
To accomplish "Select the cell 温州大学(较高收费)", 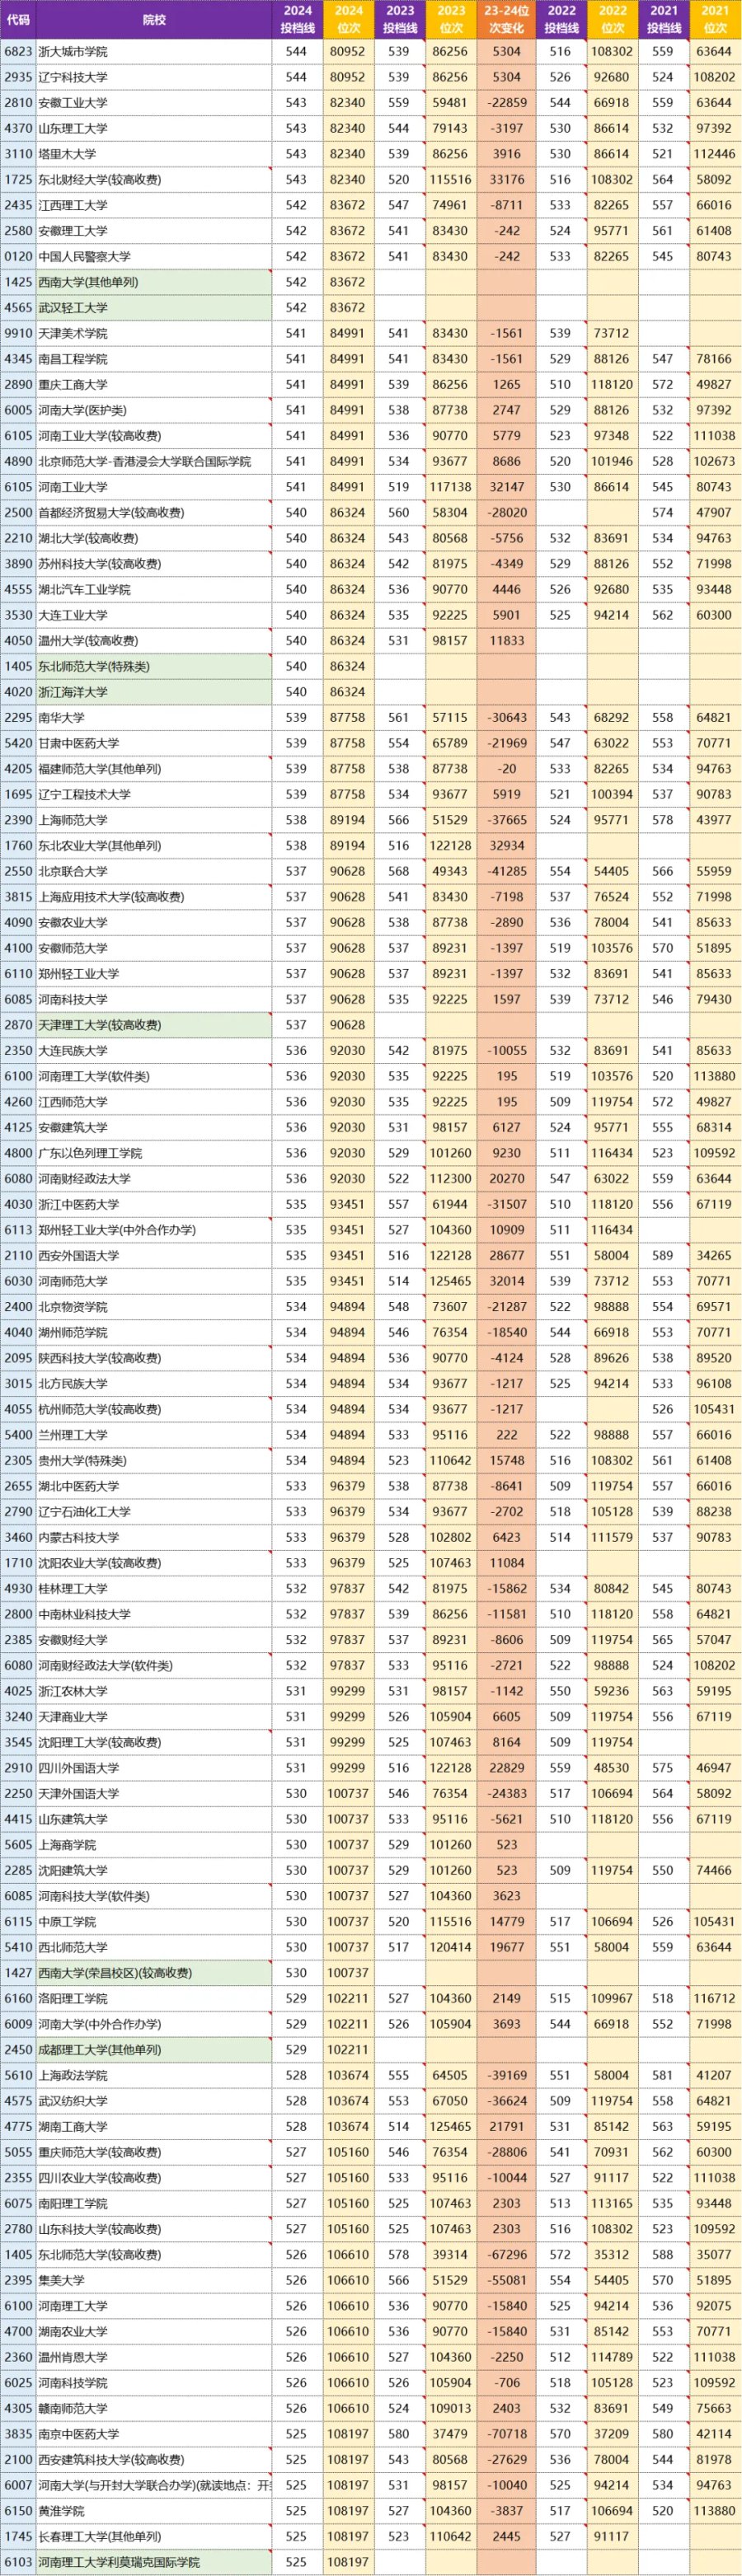I will 154,640.
